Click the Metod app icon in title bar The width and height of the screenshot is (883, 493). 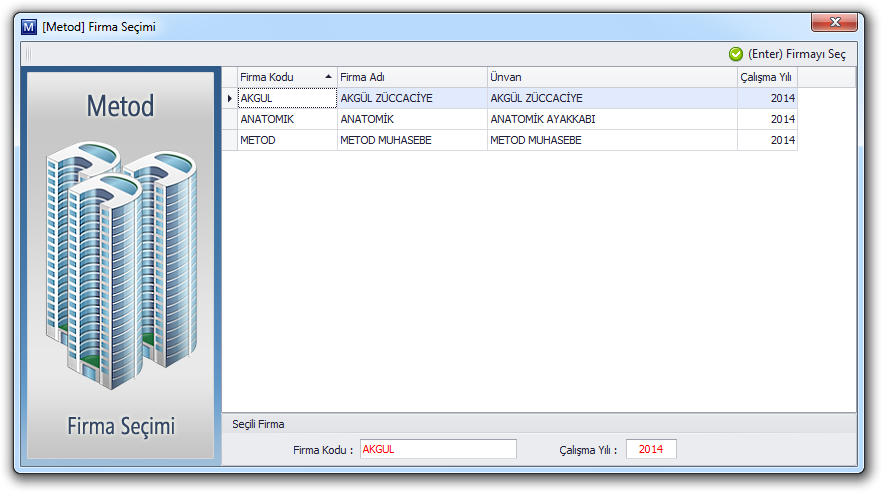click(28, 27)
